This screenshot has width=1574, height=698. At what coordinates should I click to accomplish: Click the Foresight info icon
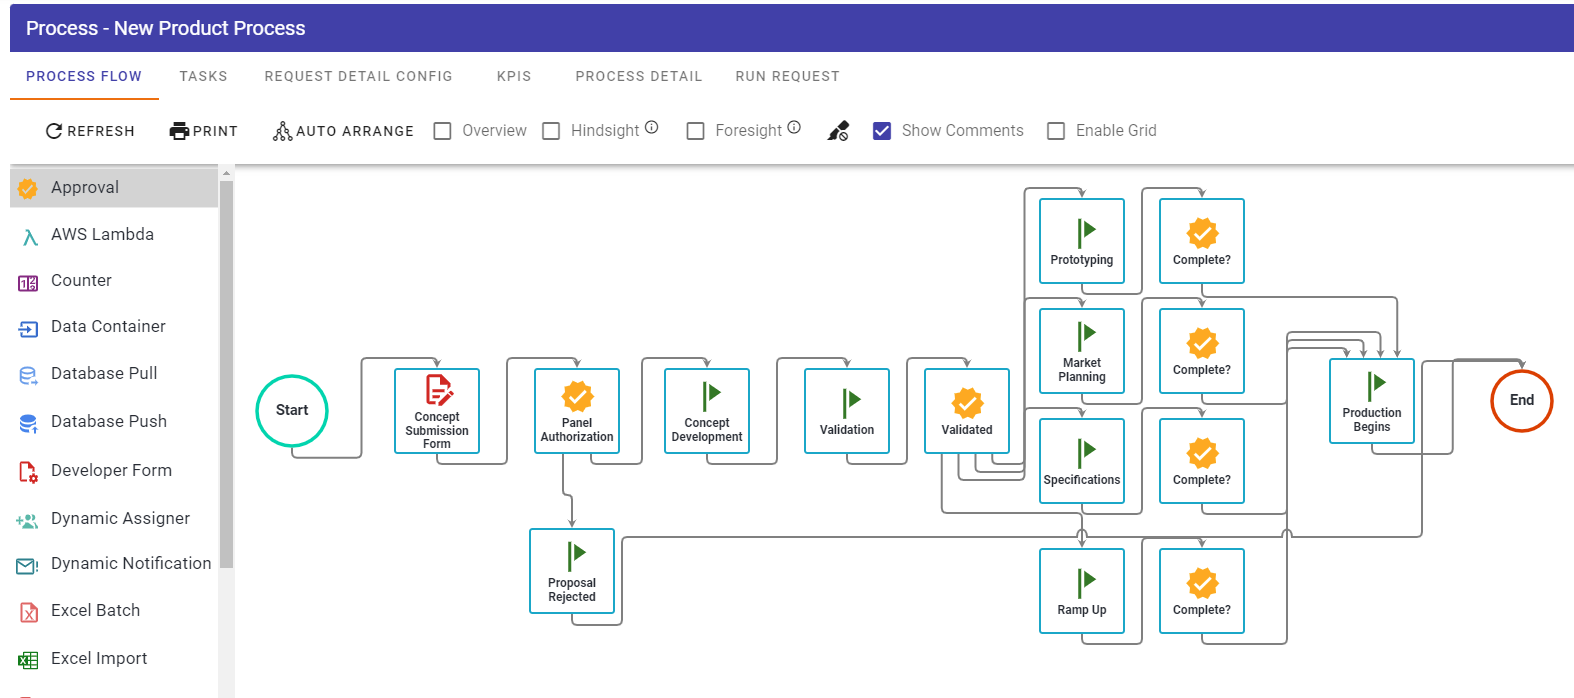click(794, 127)
